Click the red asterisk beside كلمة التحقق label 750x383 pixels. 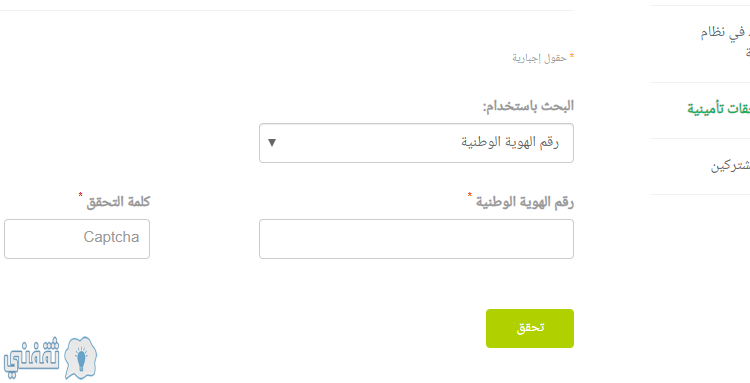point(80,195)
